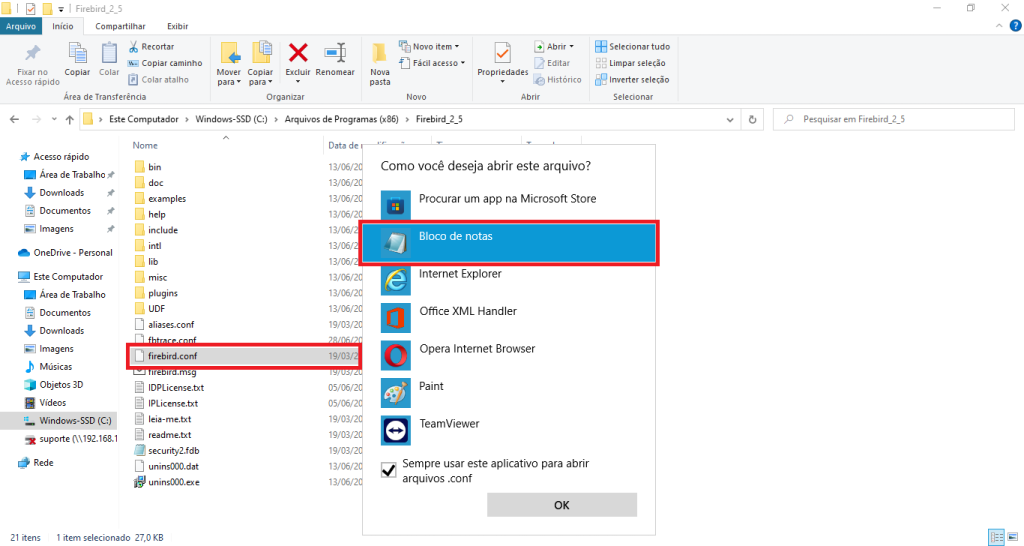The image size is (1024, 546).
Task: Click the Renomear icon in ribbon
Action: pyautogui.click(x=334, y=53)
